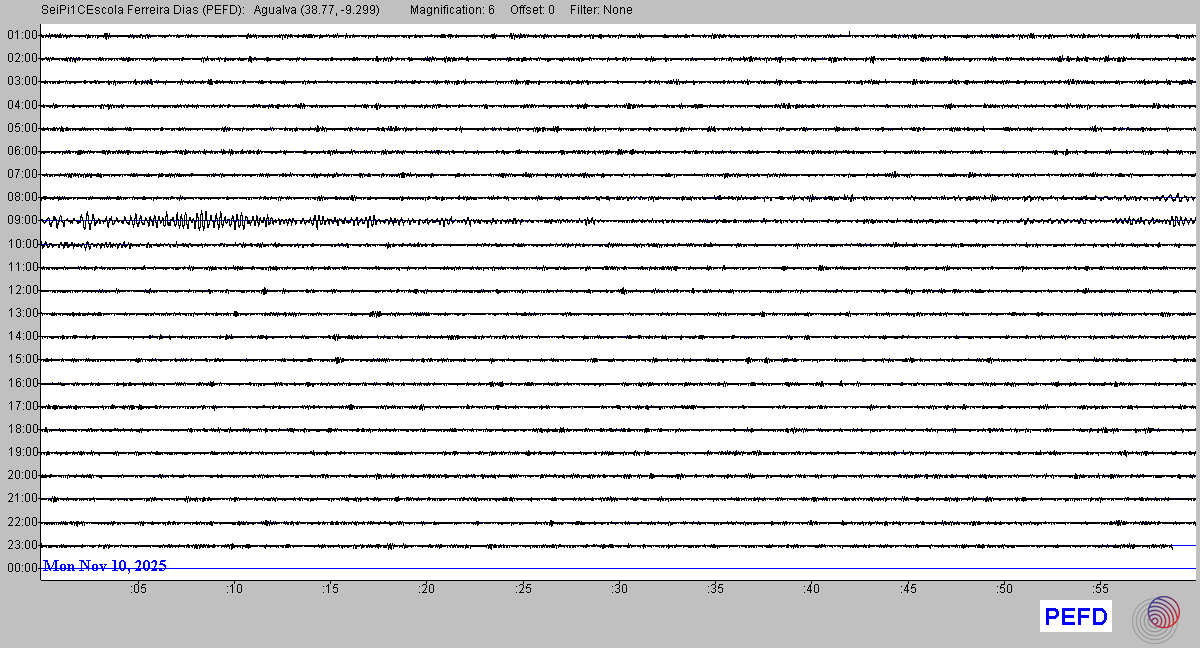Click the red spiral seismograph logo
This screenshot has width=1200, height=648.
coord(1163,617)
